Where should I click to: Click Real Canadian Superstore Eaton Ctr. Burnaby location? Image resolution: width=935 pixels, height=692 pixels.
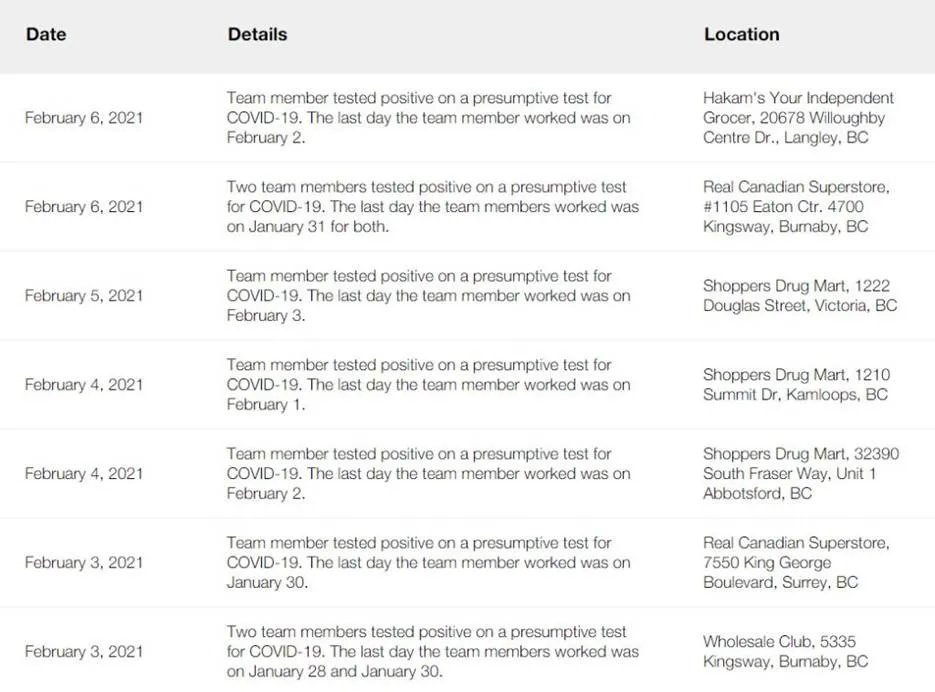pyautogui.click(x=796, y=206)
